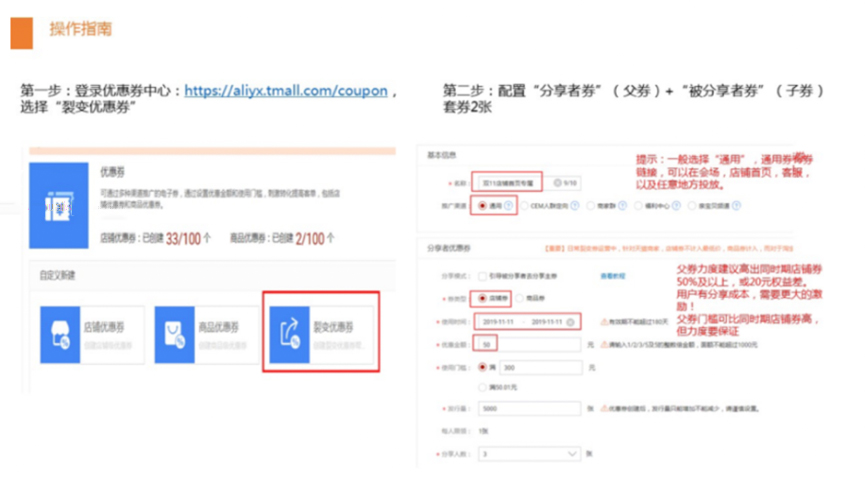Image resolution: width=866 pixels, height=502 pixels.
Task: Open the aliyx.tmall.com/coupon hyperlink
Action: point(286,91)
